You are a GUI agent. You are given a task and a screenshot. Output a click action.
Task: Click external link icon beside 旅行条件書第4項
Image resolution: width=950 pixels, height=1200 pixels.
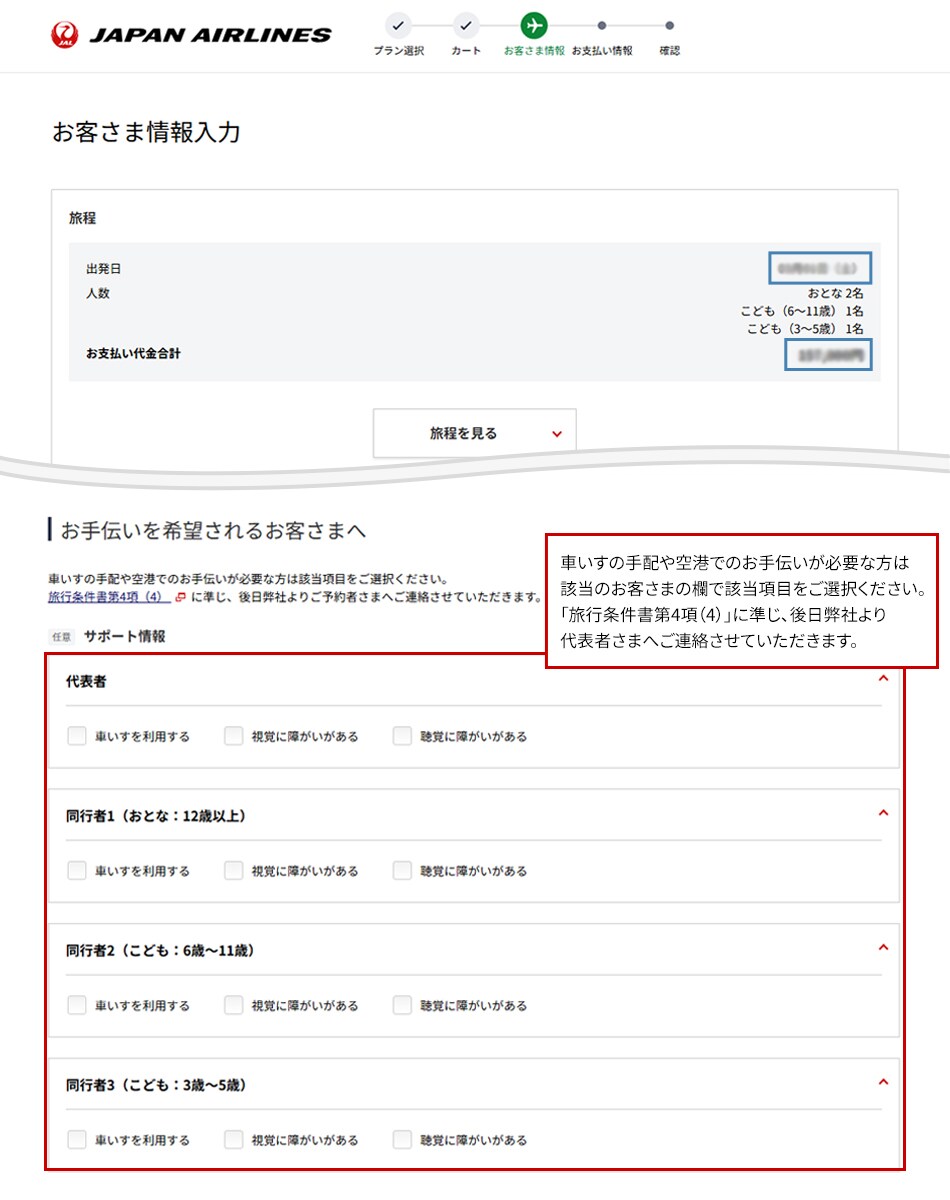[x=180, y=597]
